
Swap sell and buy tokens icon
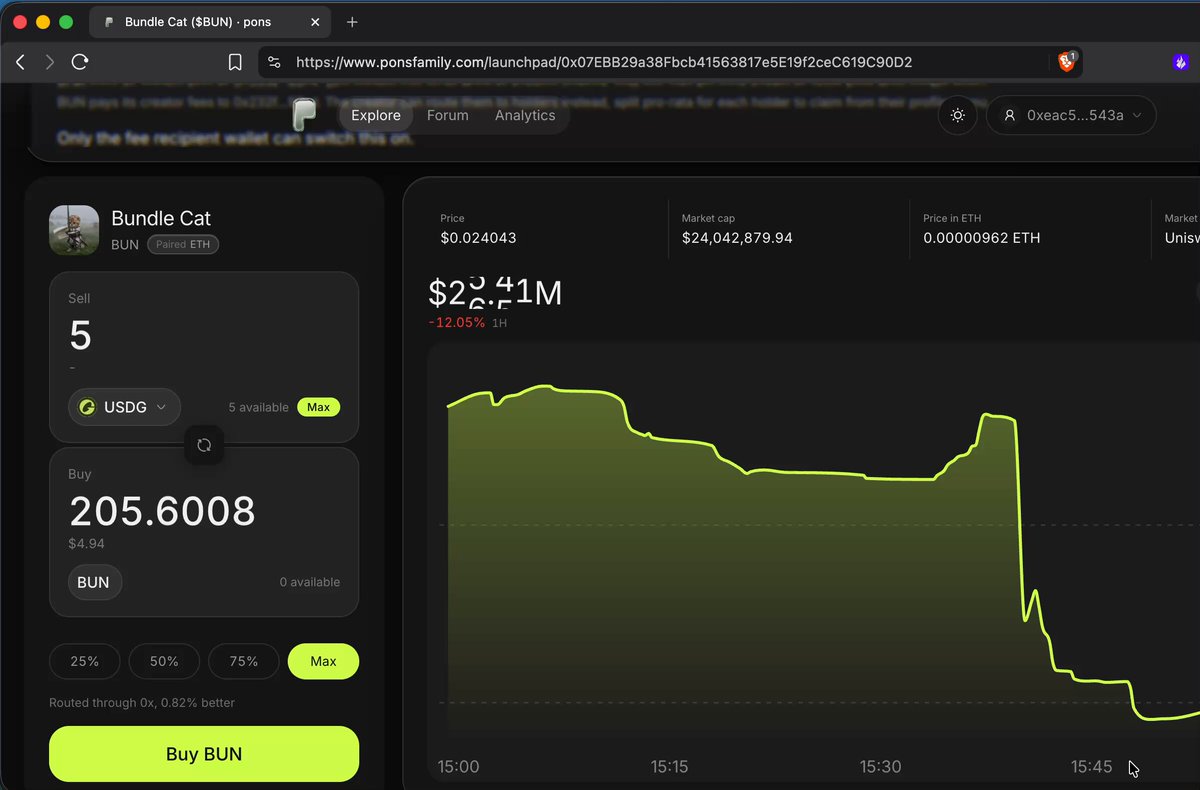[x=204, y=445]
